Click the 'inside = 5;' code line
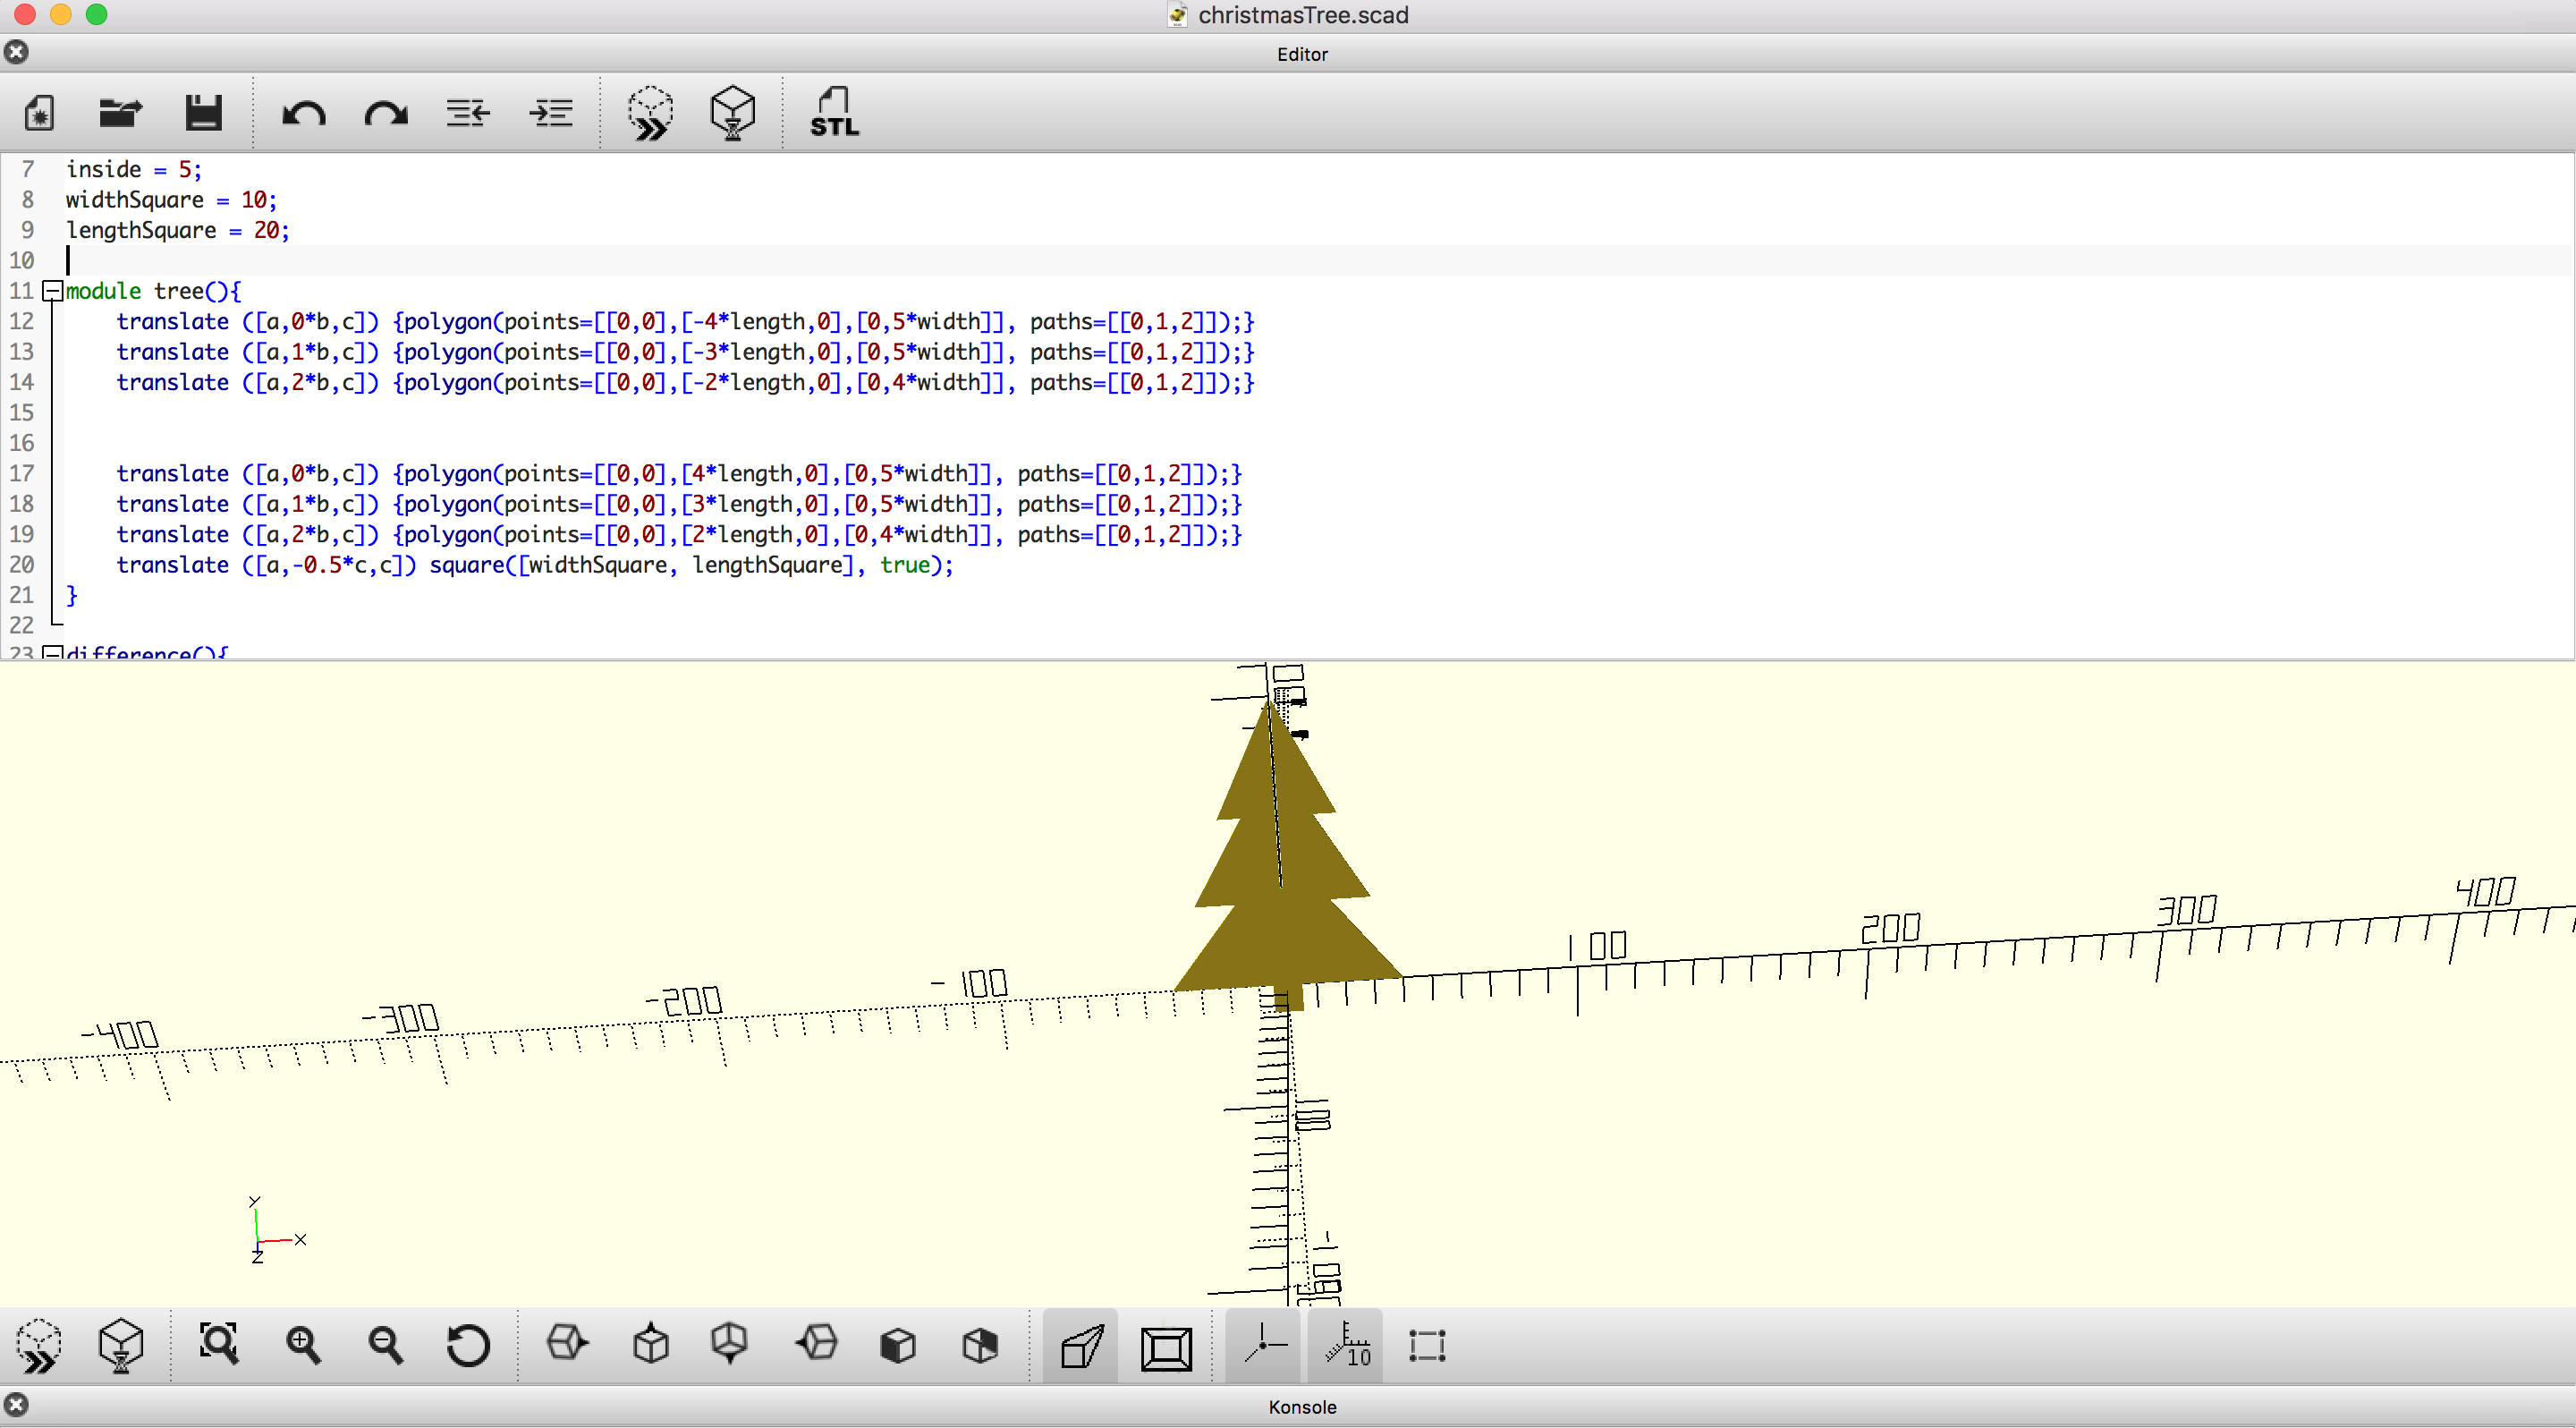Image resolution: width=2576 pixels, height=1428 pixels. click(134, 169)
